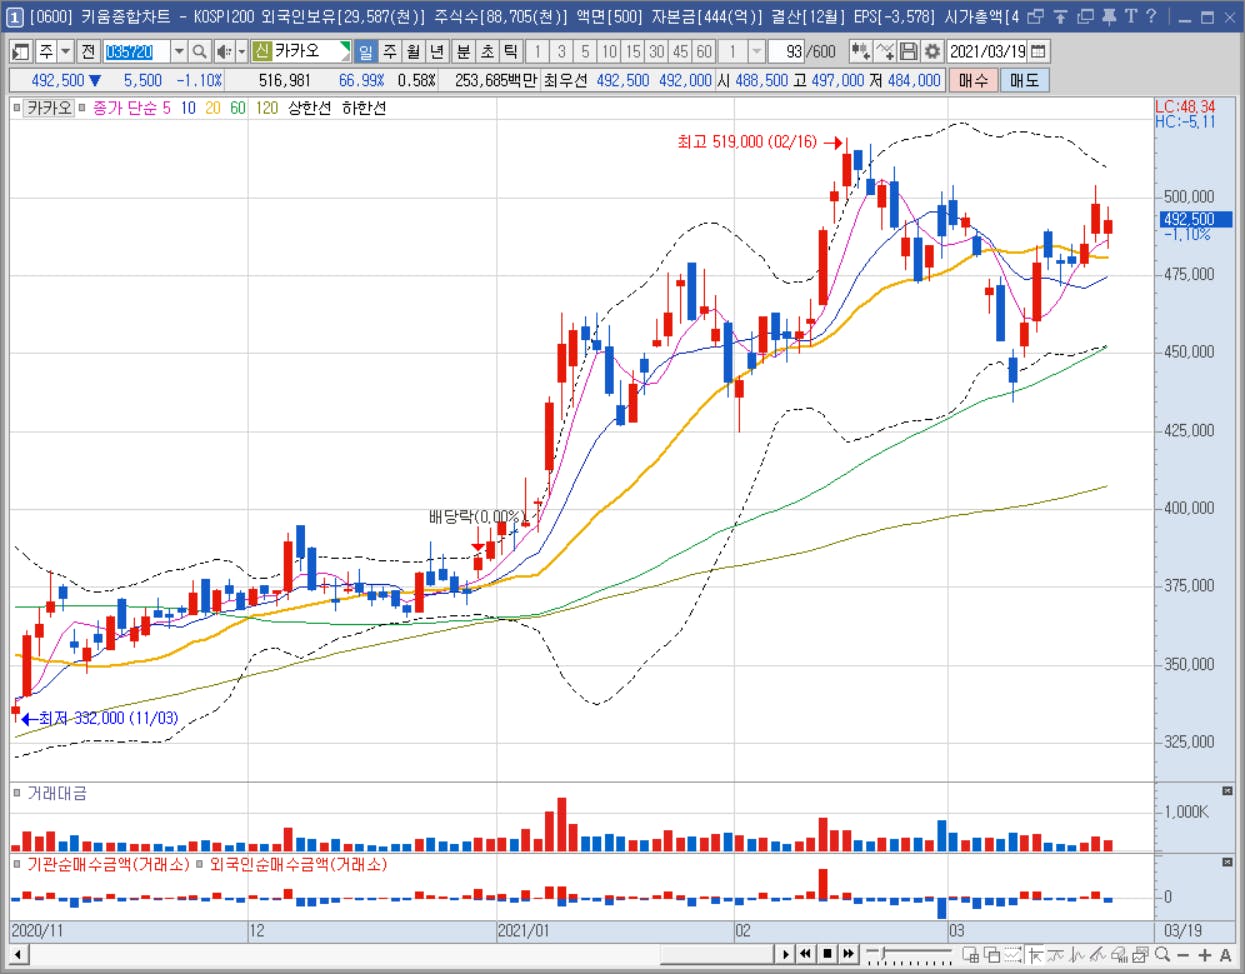
Task: Select the 분 minute chart tab
Action: point(463,51)
